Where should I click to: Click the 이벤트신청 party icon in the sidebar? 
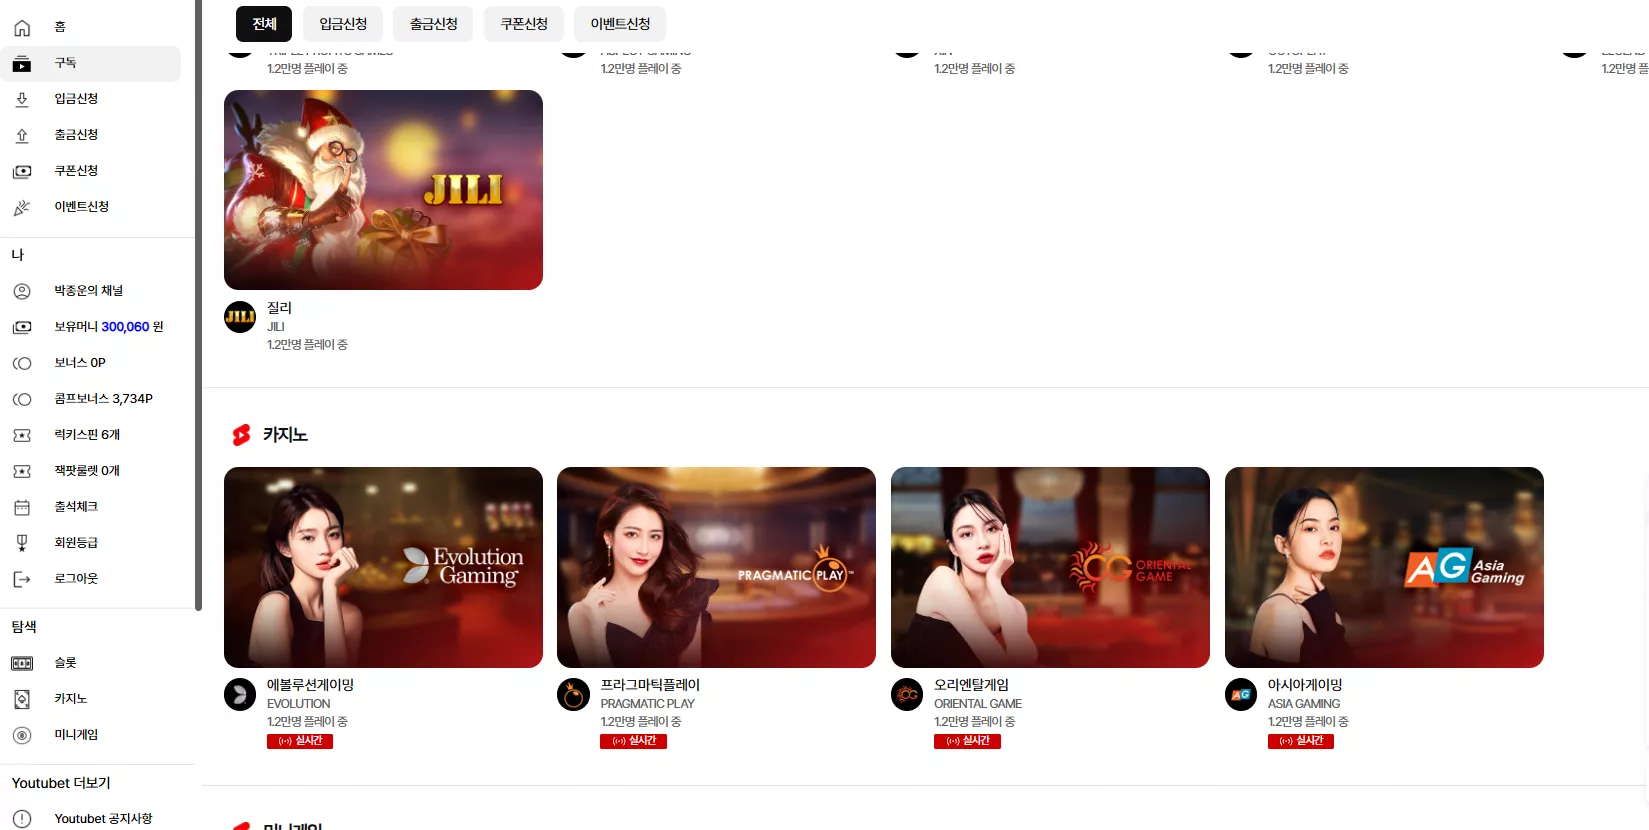[x=22, y=207]
